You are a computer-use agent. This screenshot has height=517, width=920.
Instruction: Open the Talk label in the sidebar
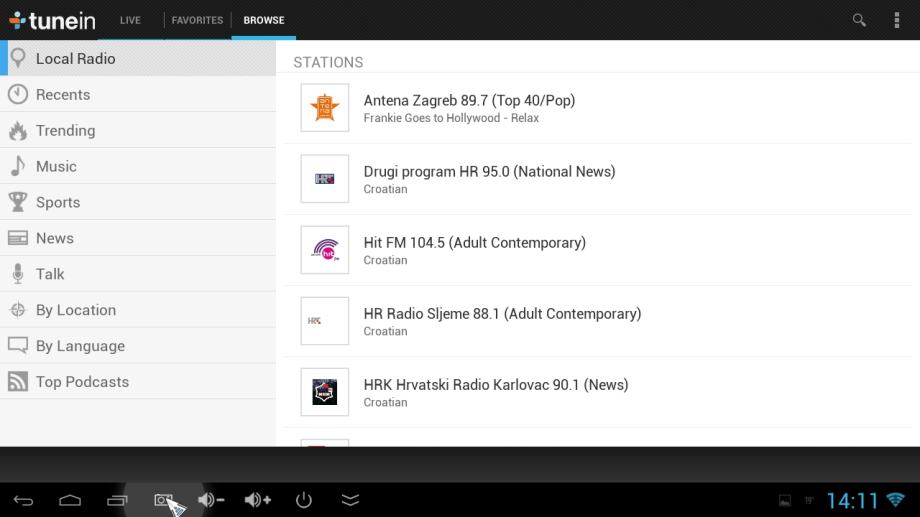tap(50, 274)
